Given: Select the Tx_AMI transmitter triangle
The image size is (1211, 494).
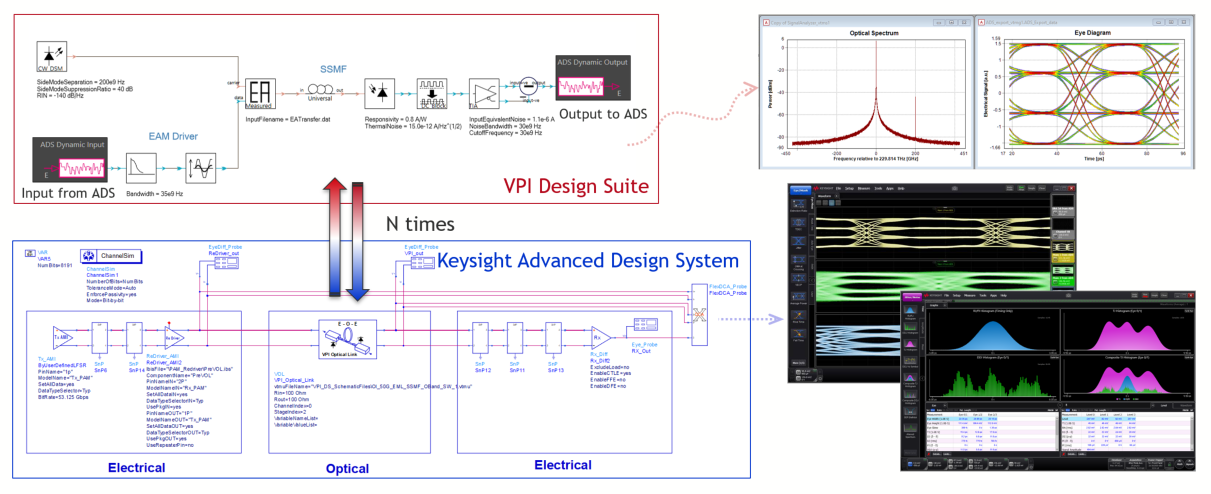Looking at the screenshot, I should tap(65, 337).
